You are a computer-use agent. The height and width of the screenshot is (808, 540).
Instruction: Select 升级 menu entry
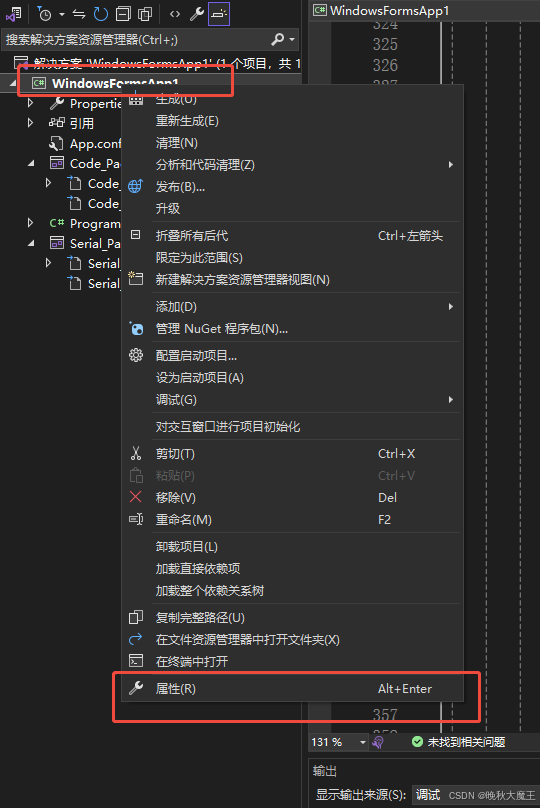coord(292,209)
